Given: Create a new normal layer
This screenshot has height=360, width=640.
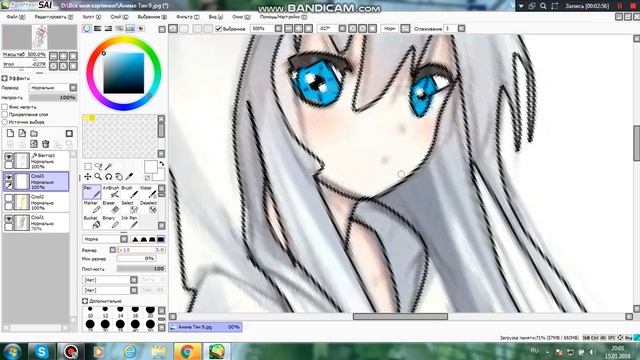Looking at the screenshot, I should pyautogui.click(x=11, y=133).
